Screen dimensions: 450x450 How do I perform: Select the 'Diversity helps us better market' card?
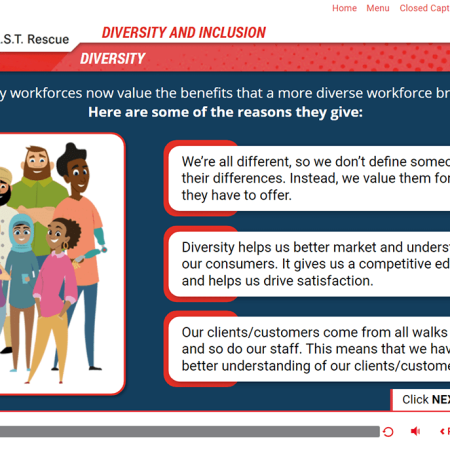tap(308, 264)
